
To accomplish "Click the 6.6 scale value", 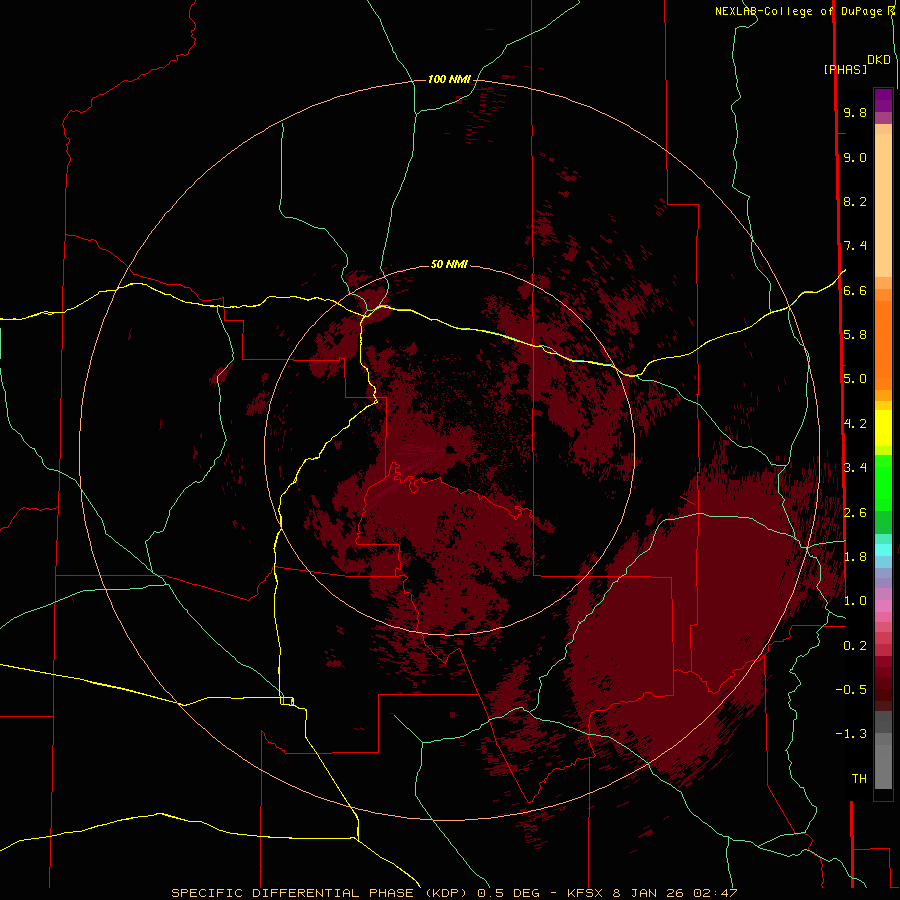I will (855, 290).
